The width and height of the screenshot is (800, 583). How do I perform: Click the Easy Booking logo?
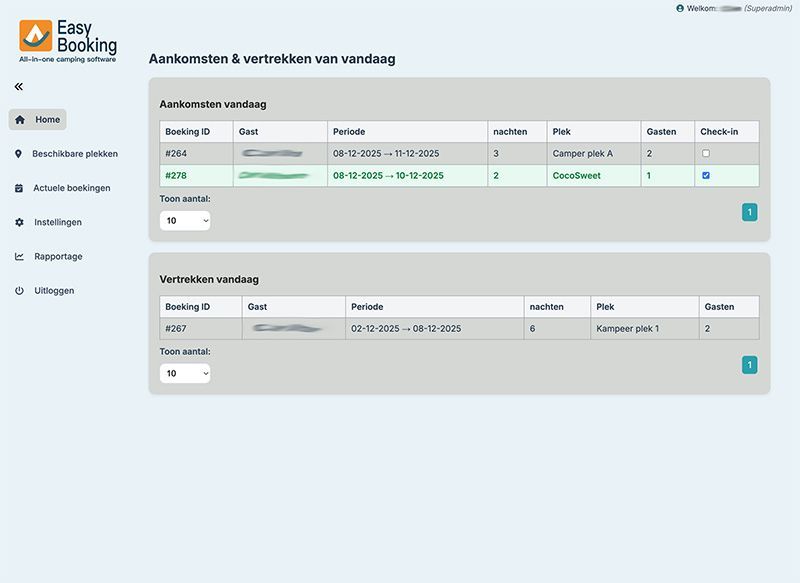(67, 40)
